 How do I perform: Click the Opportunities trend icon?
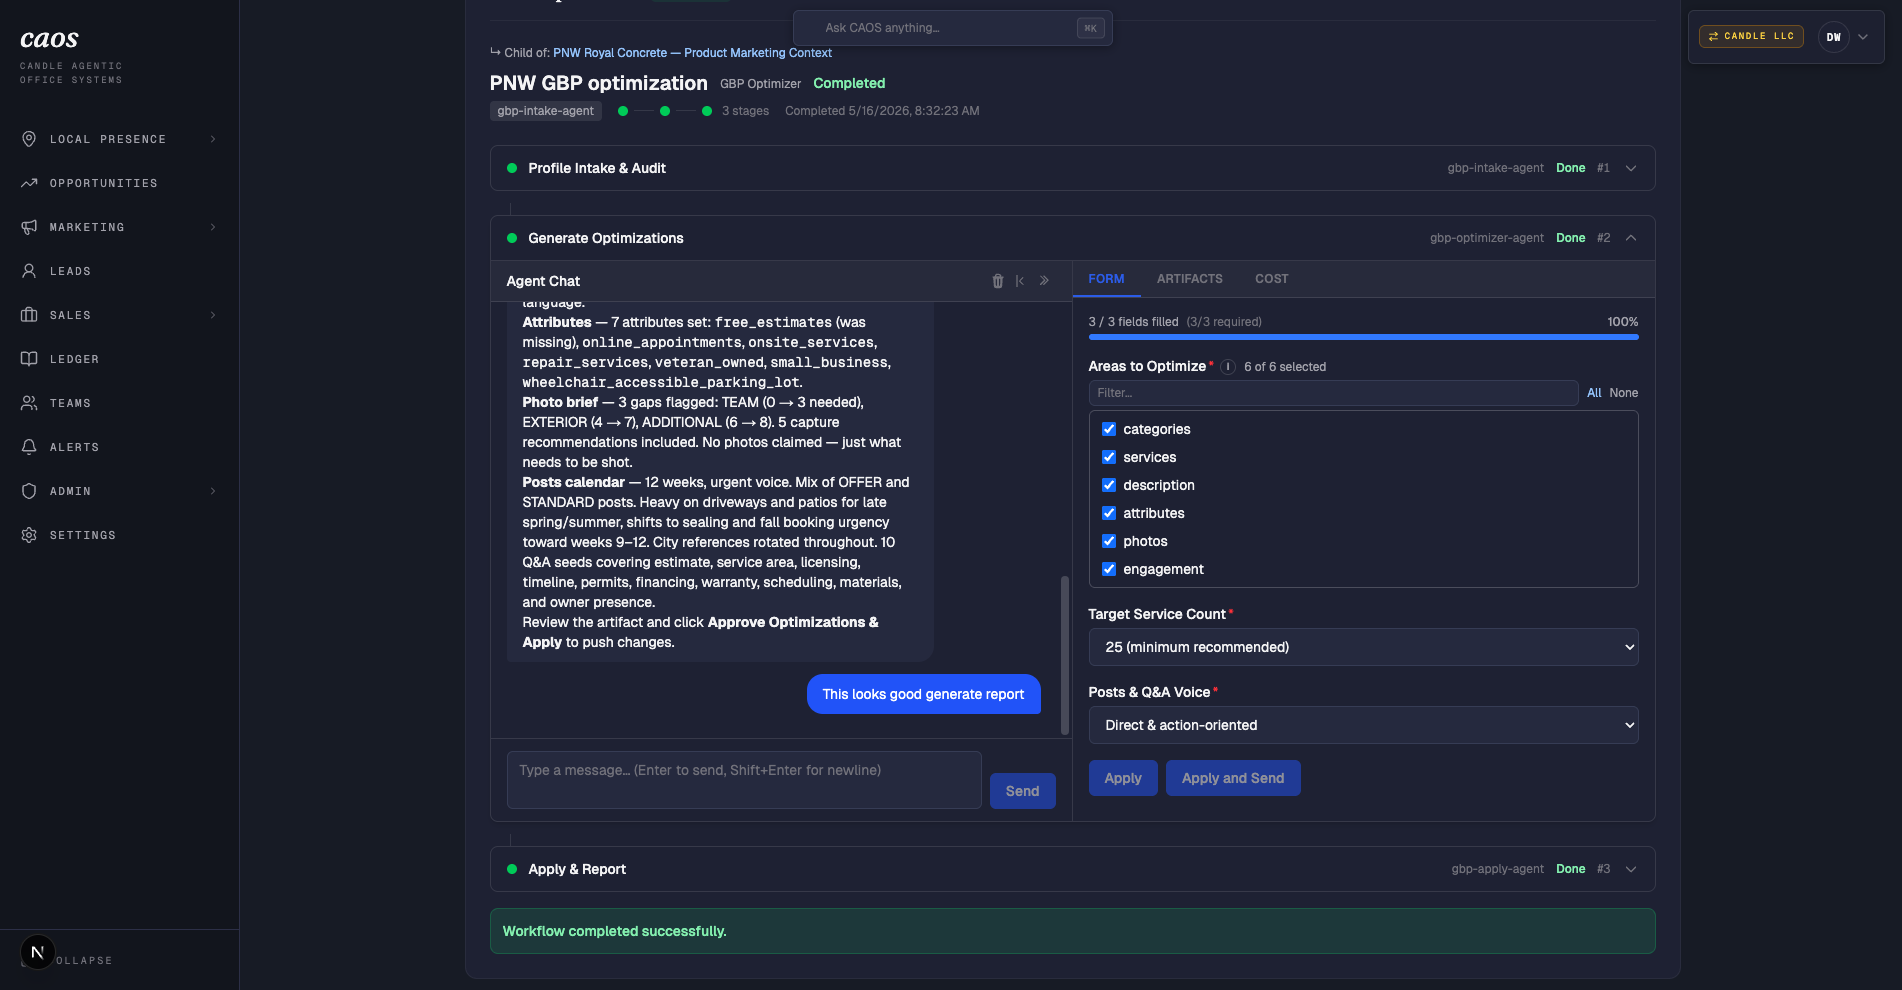[29, 183]
